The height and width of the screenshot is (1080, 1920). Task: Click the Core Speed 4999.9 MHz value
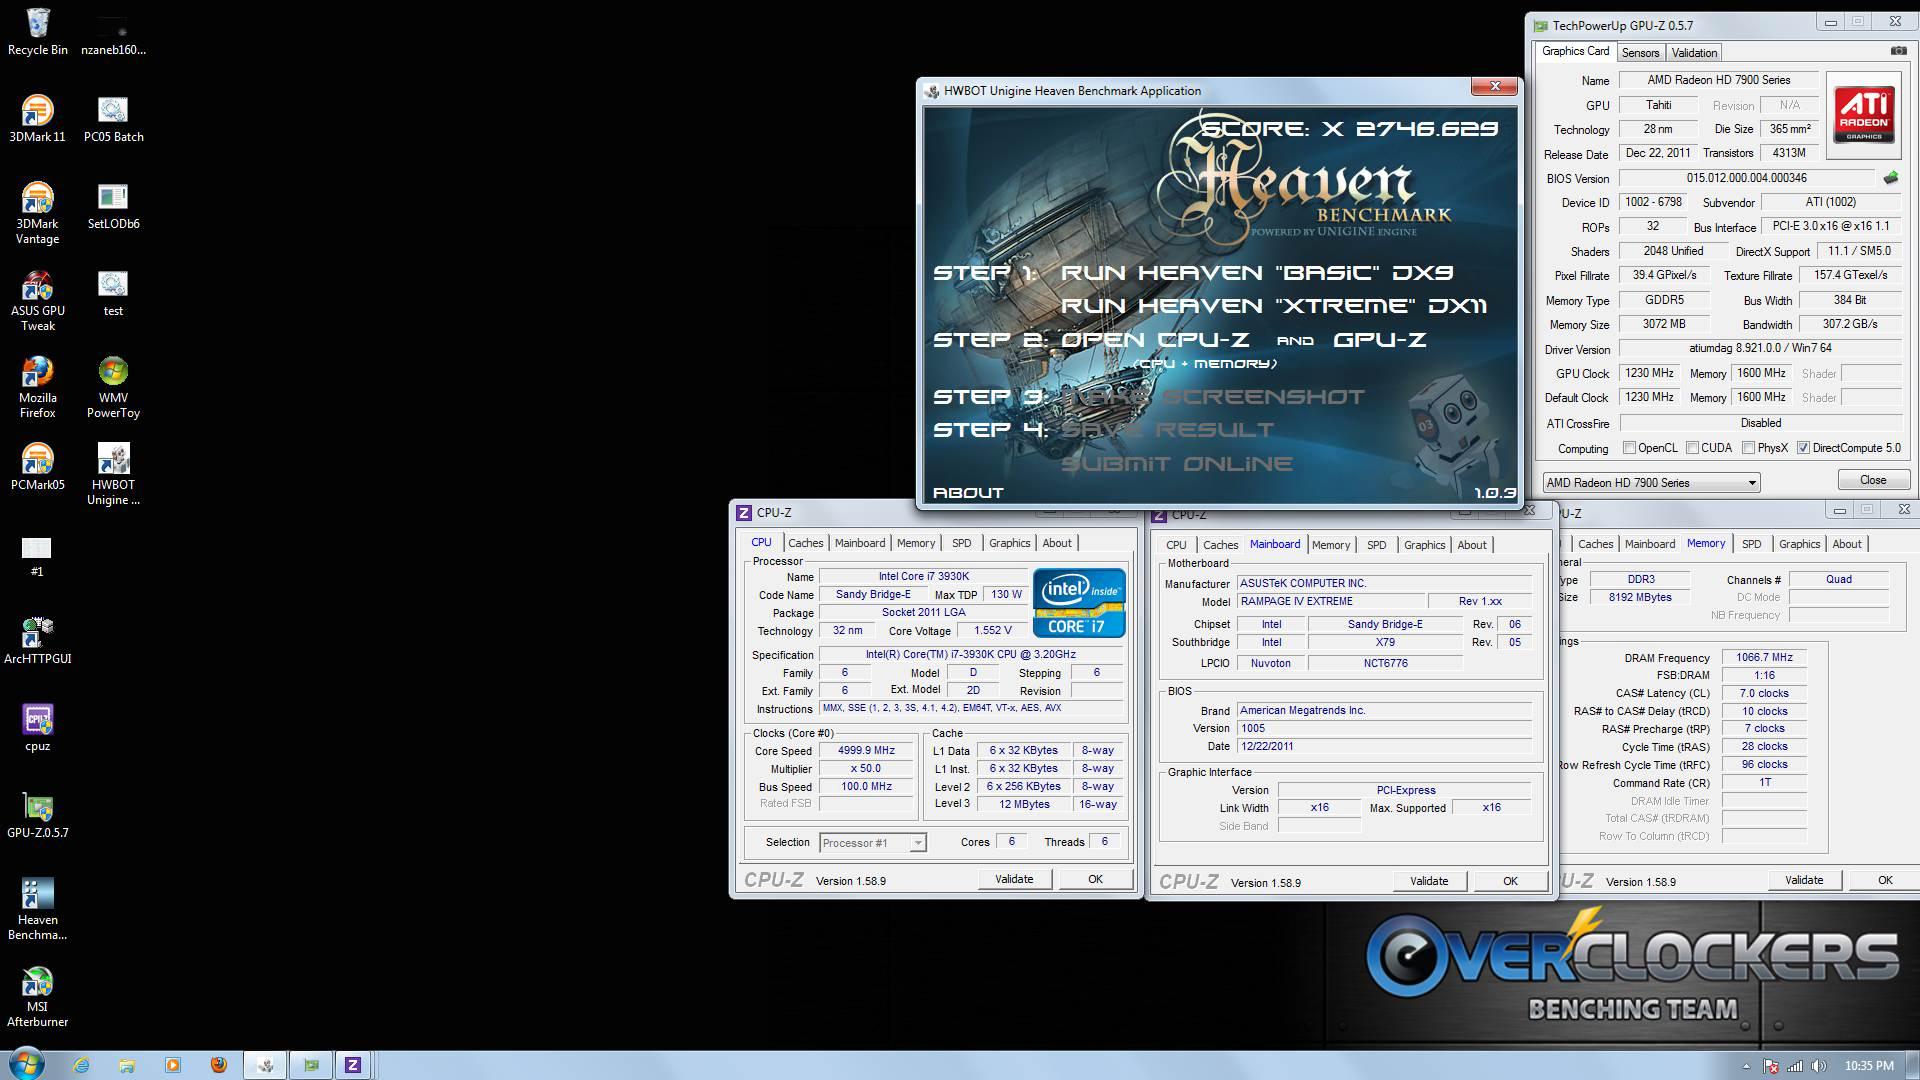point(866,751)
